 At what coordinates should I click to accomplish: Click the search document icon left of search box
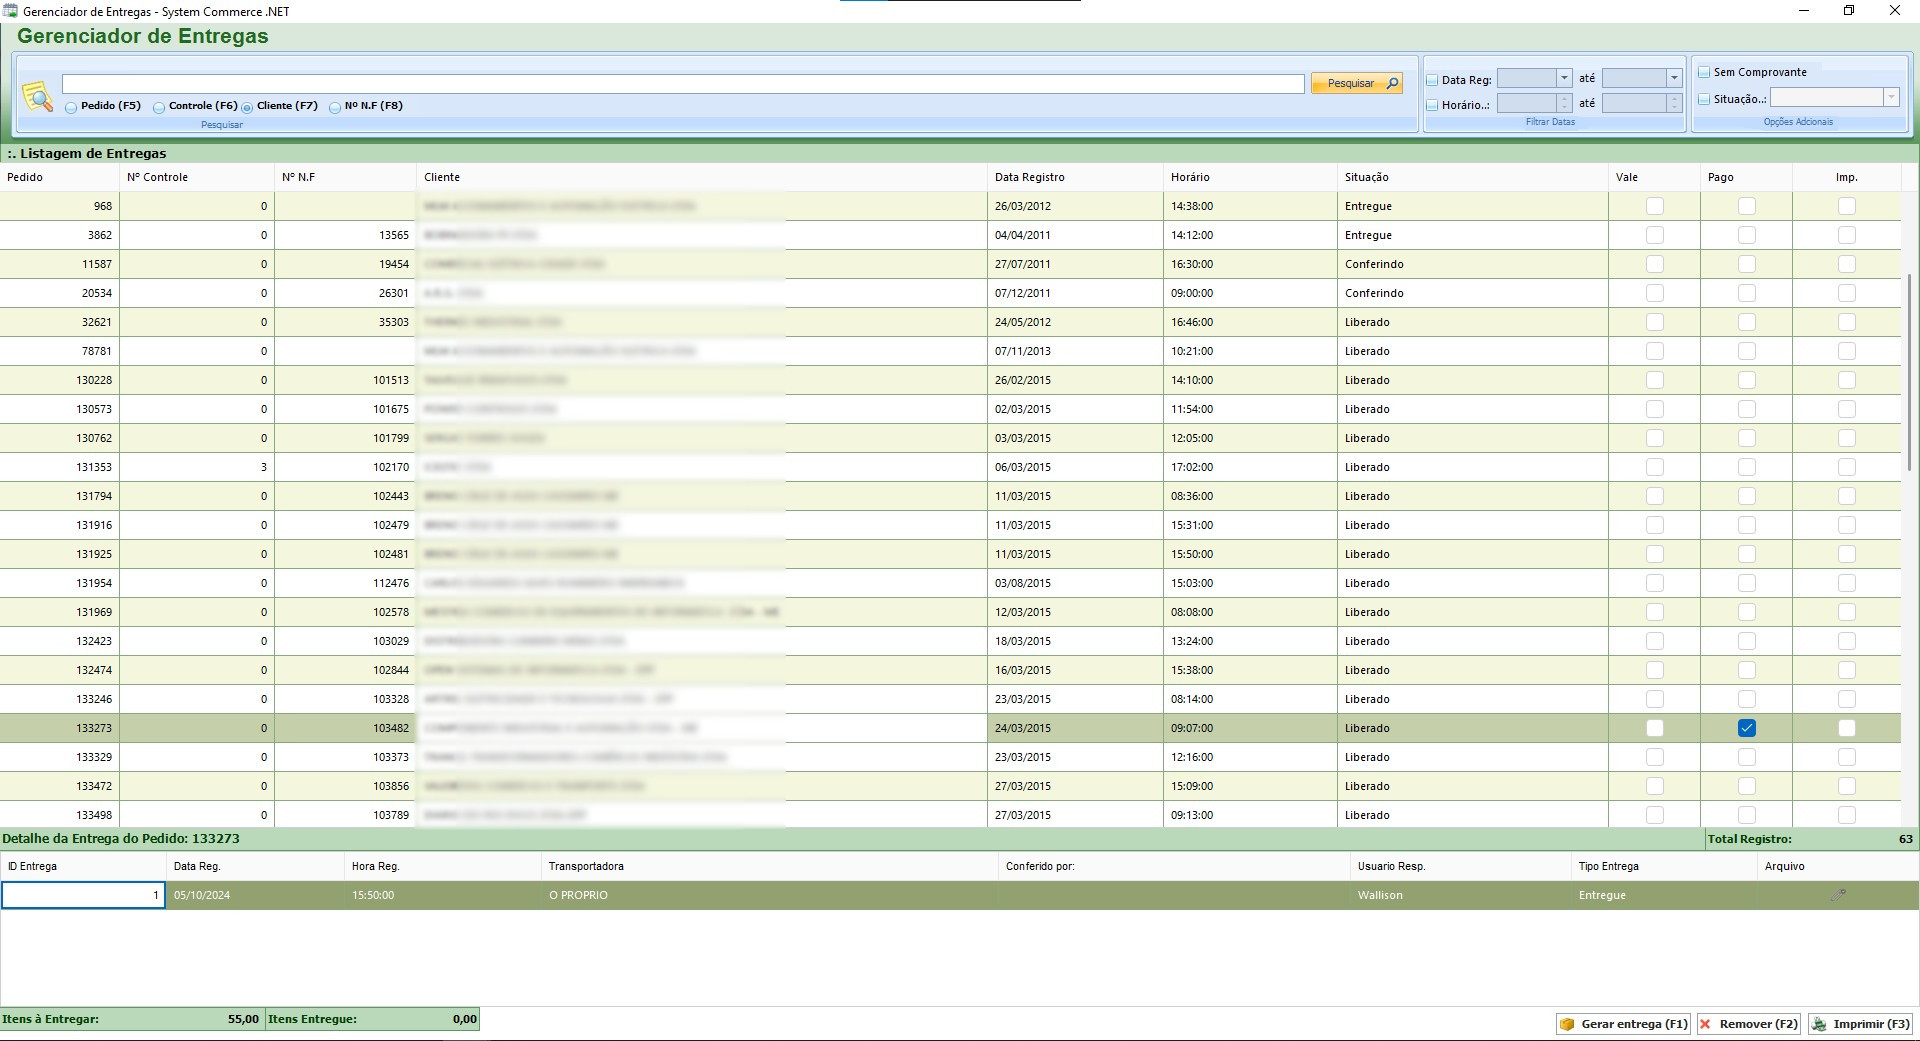tap(37, 97)
